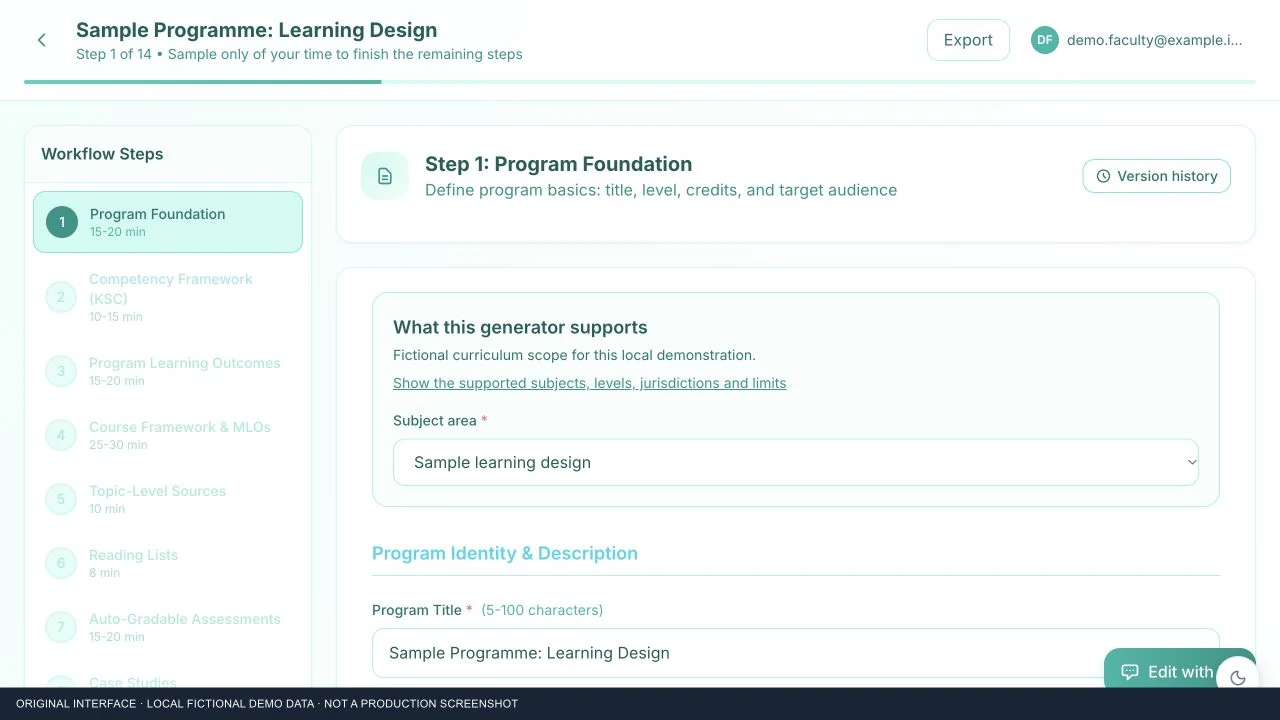Show the supported subjects, levels, jurisdictions link

[590, 383]
